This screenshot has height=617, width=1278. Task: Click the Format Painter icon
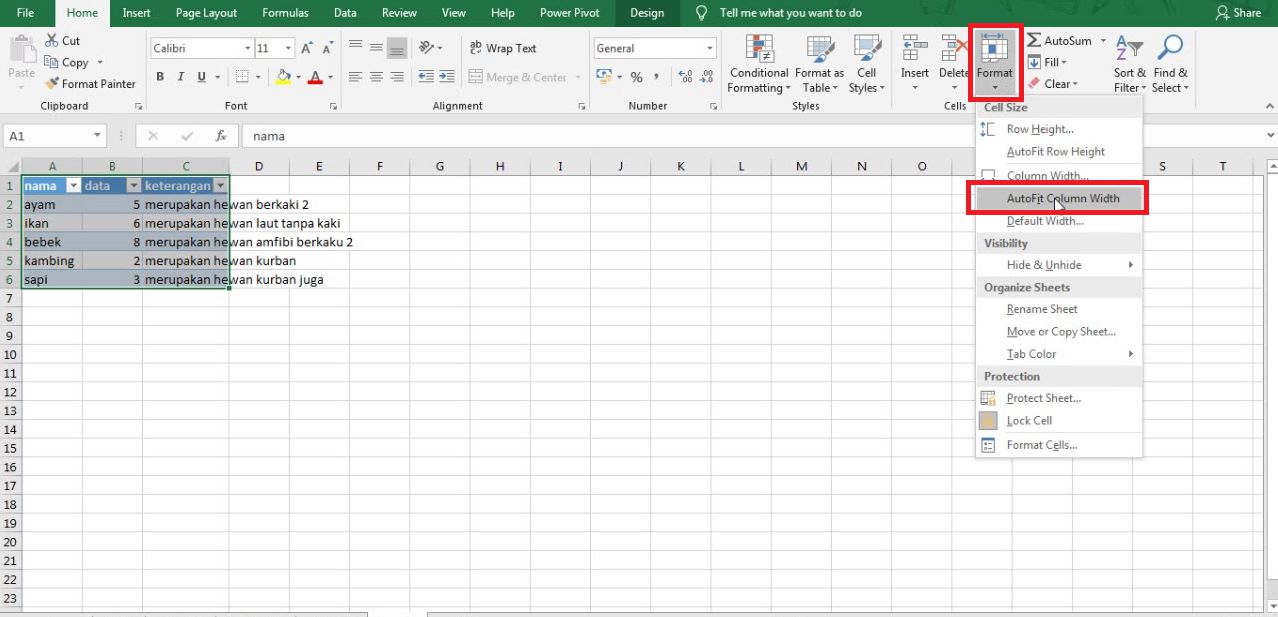[53, 84]
